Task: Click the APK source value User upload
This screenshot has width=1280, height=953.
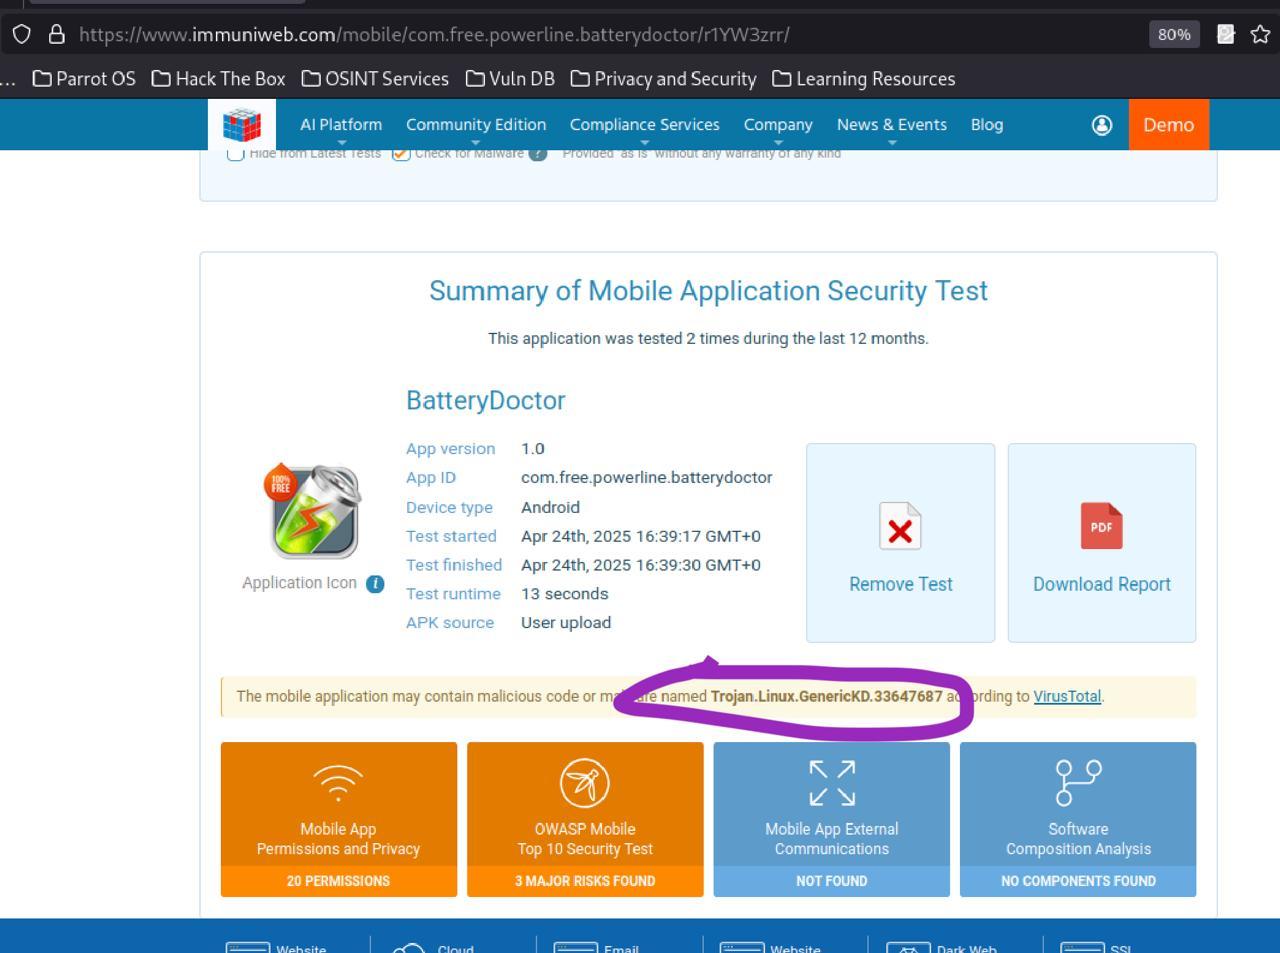Action: point(566,623)
